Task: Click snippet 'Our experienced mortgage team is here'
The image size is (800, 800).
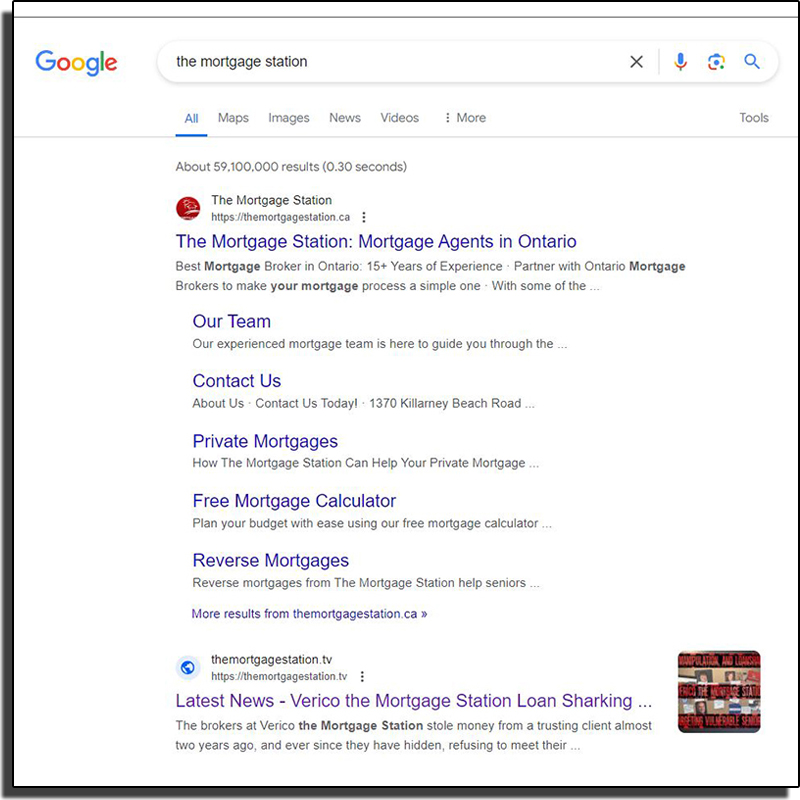Action: pos(380,344)
